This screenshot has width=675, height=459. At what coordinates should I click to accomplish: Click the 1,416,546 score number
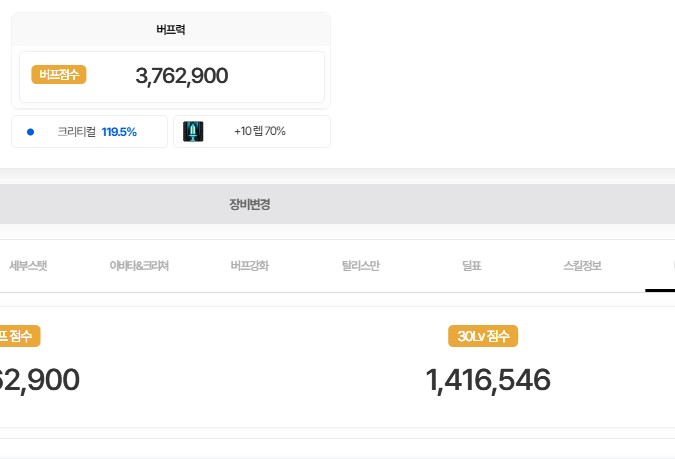(488, 380)
